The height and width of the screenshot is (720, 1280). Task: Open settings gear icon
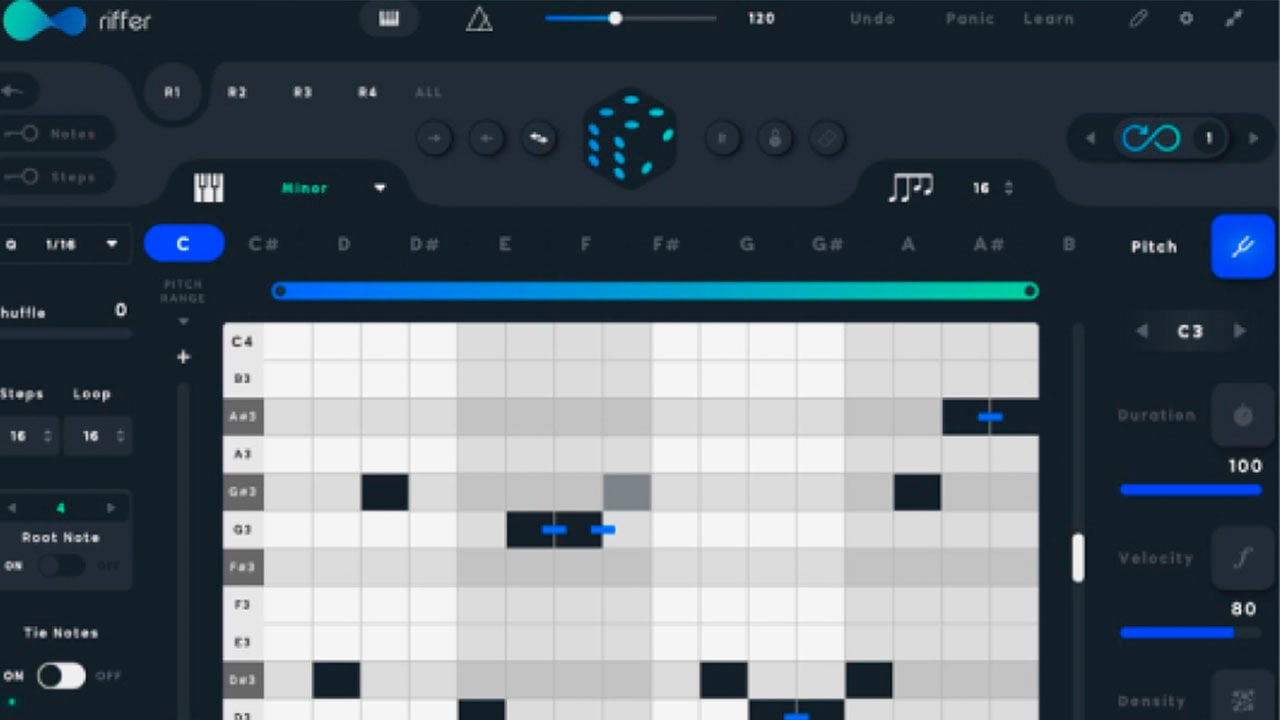click(1186, 19)
